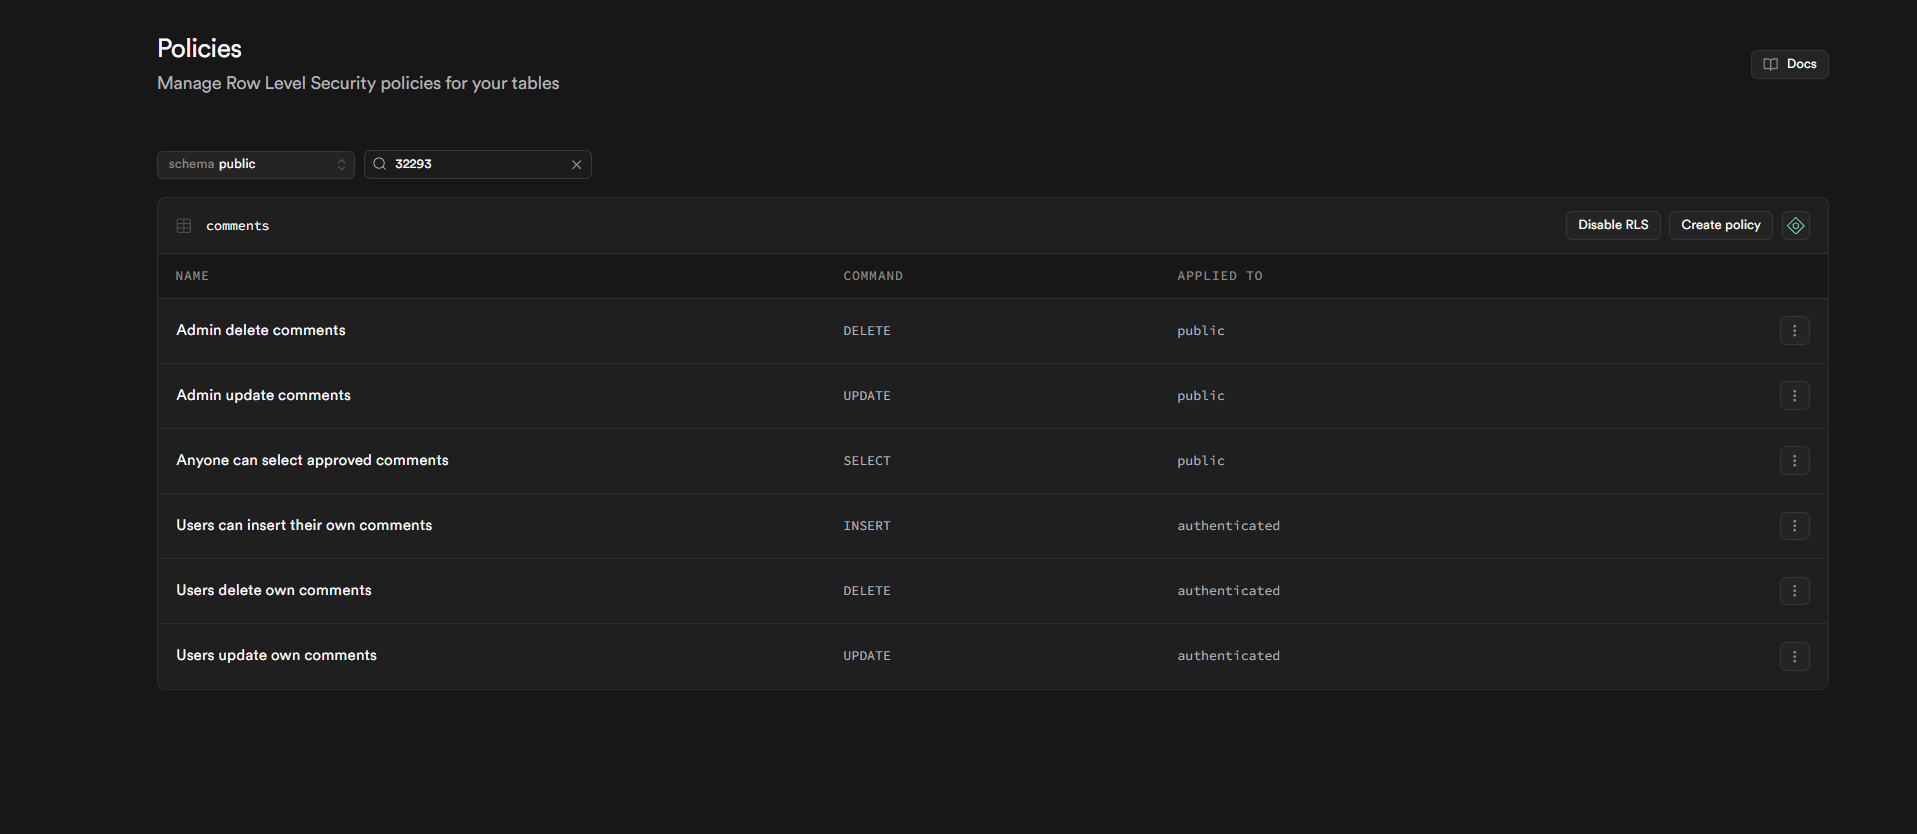
Task: Clear the search field with the X icon
Action: (x=576, y=165)
